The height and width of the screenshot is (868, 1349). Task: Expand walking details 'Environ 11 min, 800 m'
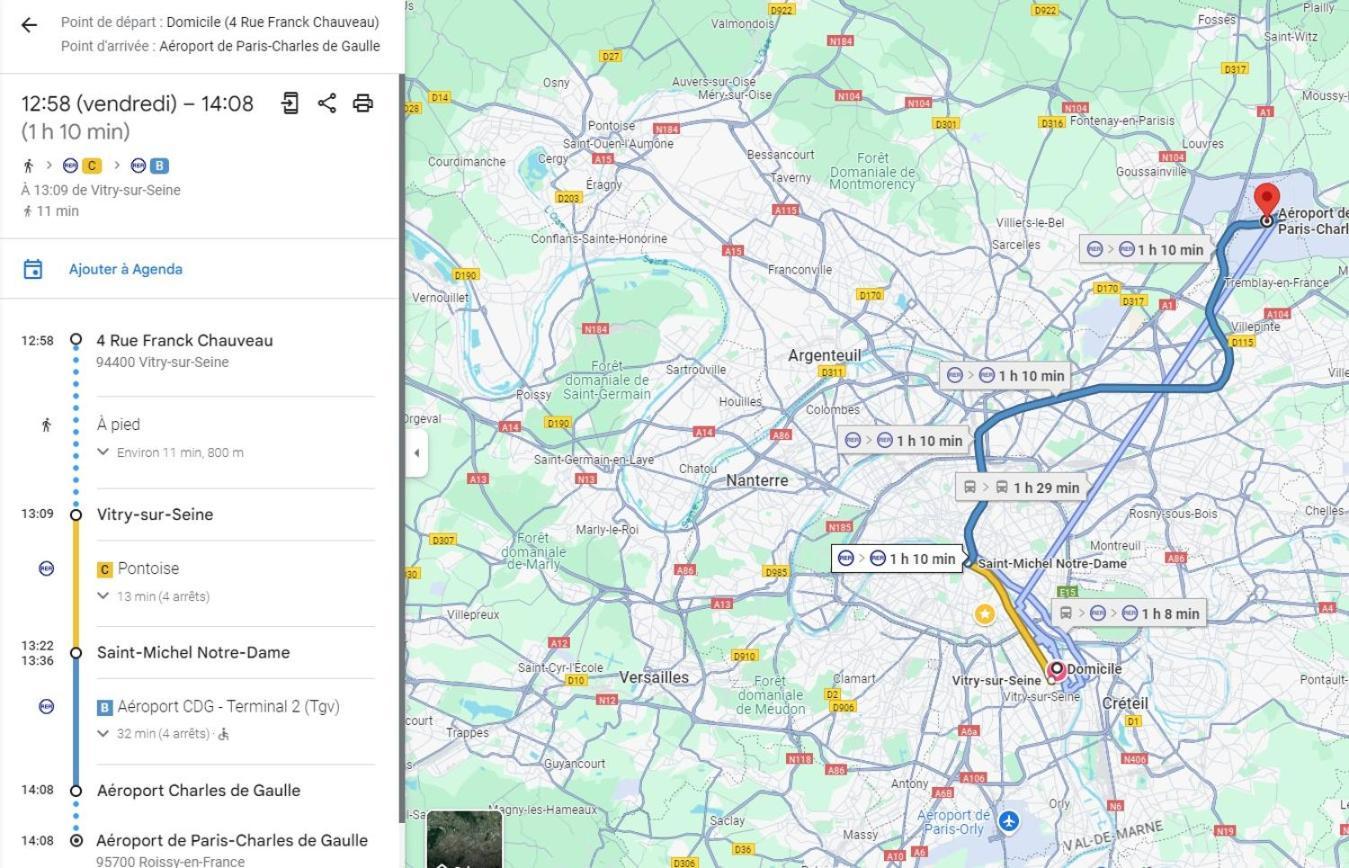coord(170,452)
